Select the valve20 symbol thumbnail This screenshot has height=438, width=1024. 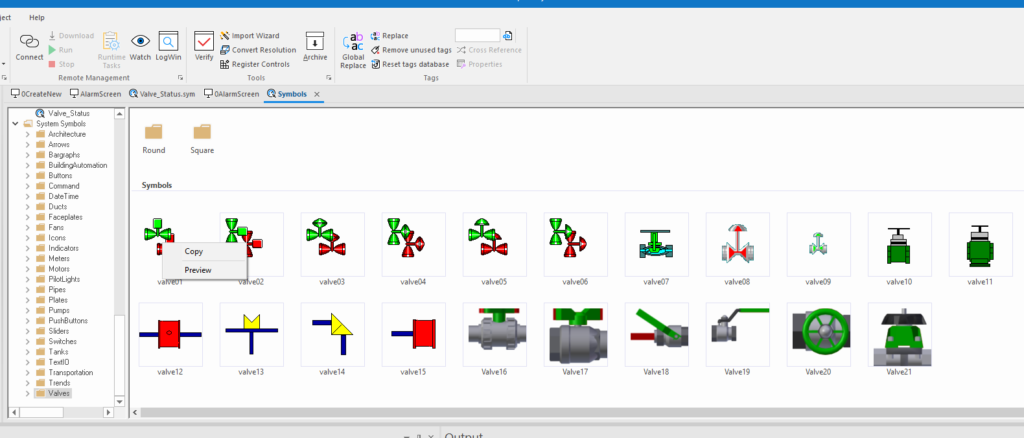click(818, 335)
